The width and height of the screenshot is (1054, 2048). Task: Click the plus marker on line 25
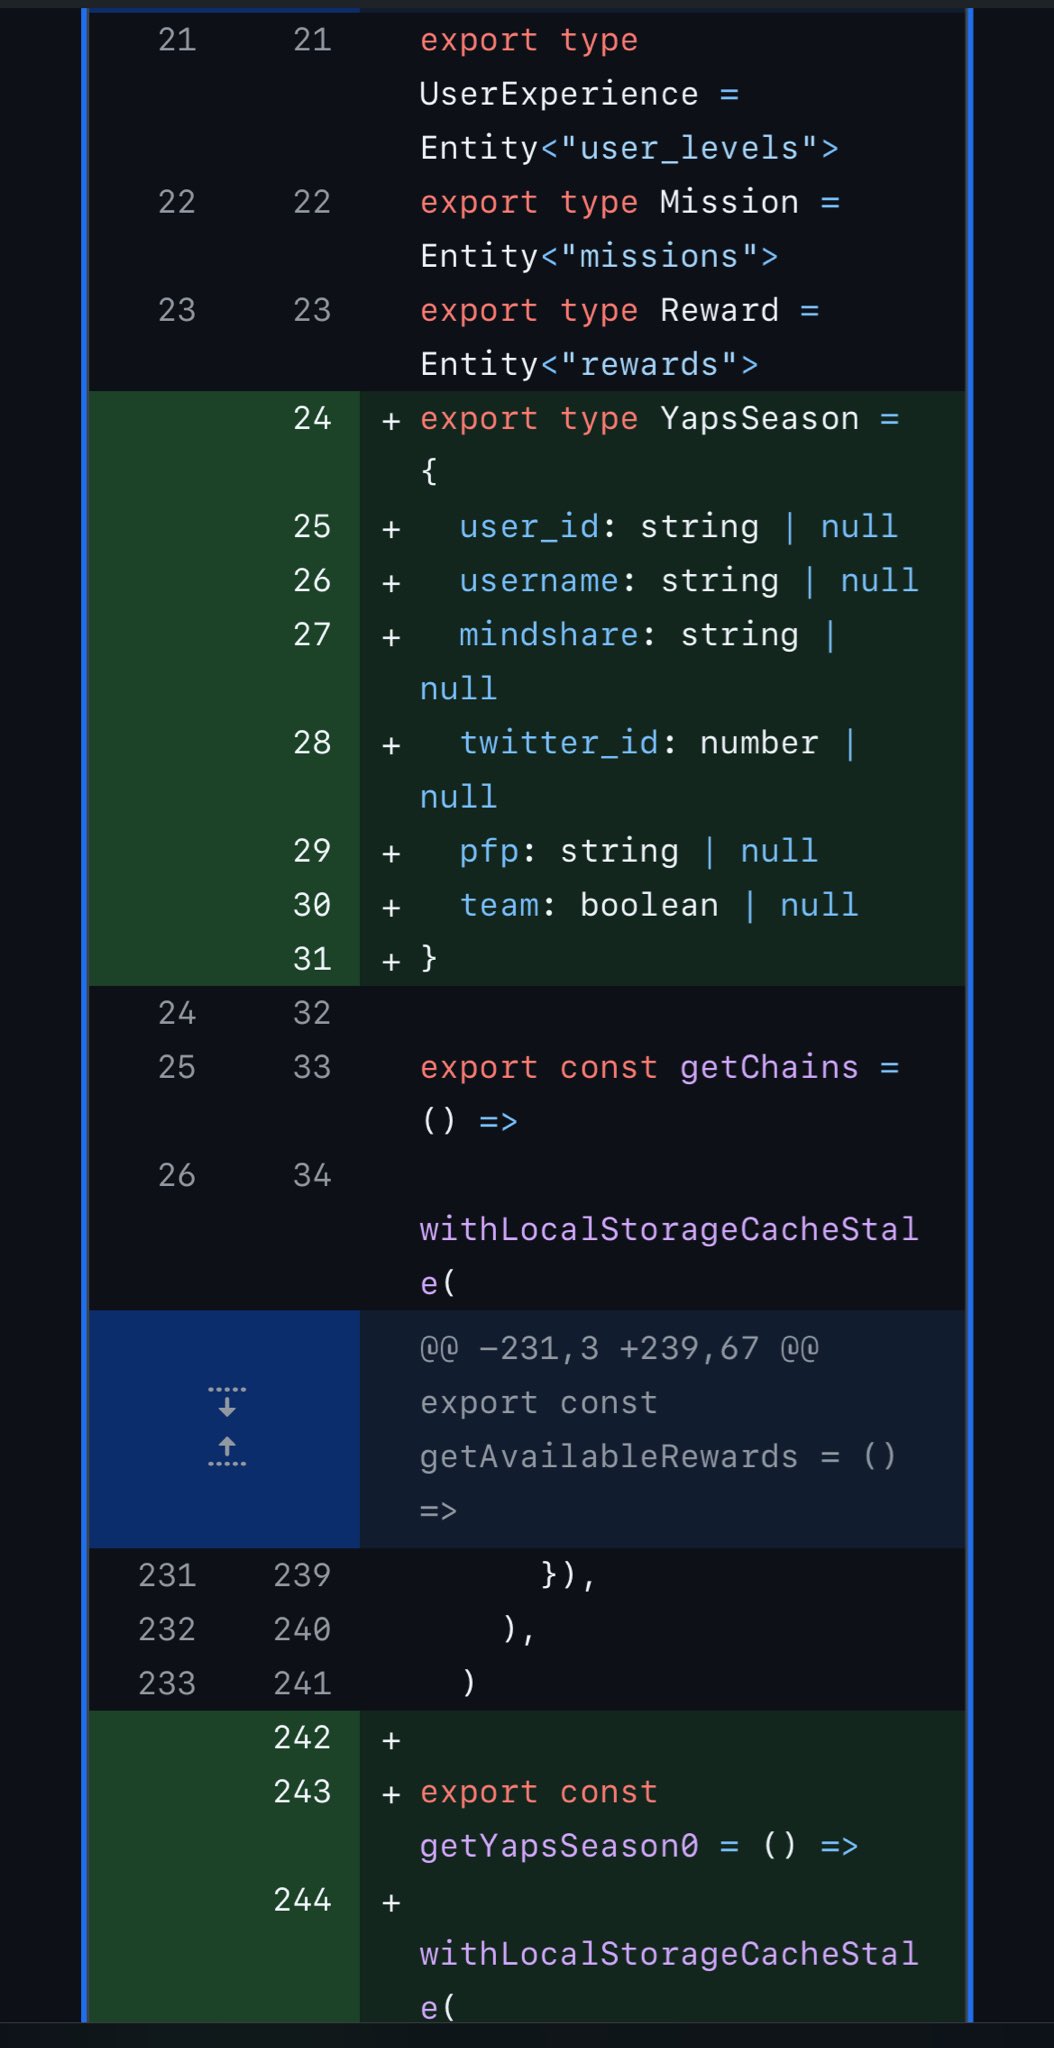click(391, 528)
